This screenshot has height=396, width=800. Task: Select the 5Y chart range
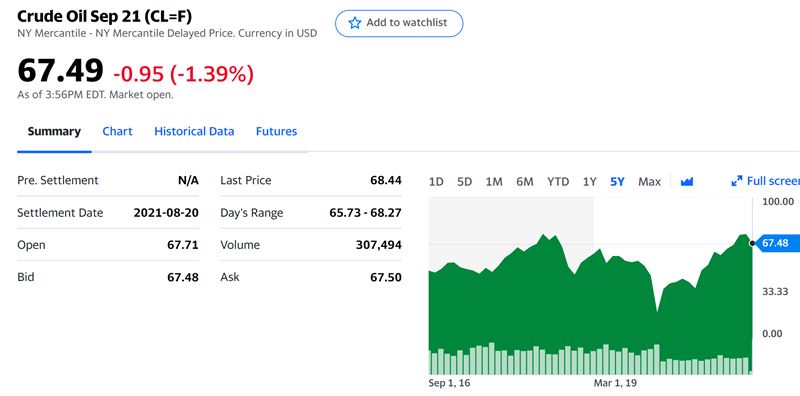point(617,182)
